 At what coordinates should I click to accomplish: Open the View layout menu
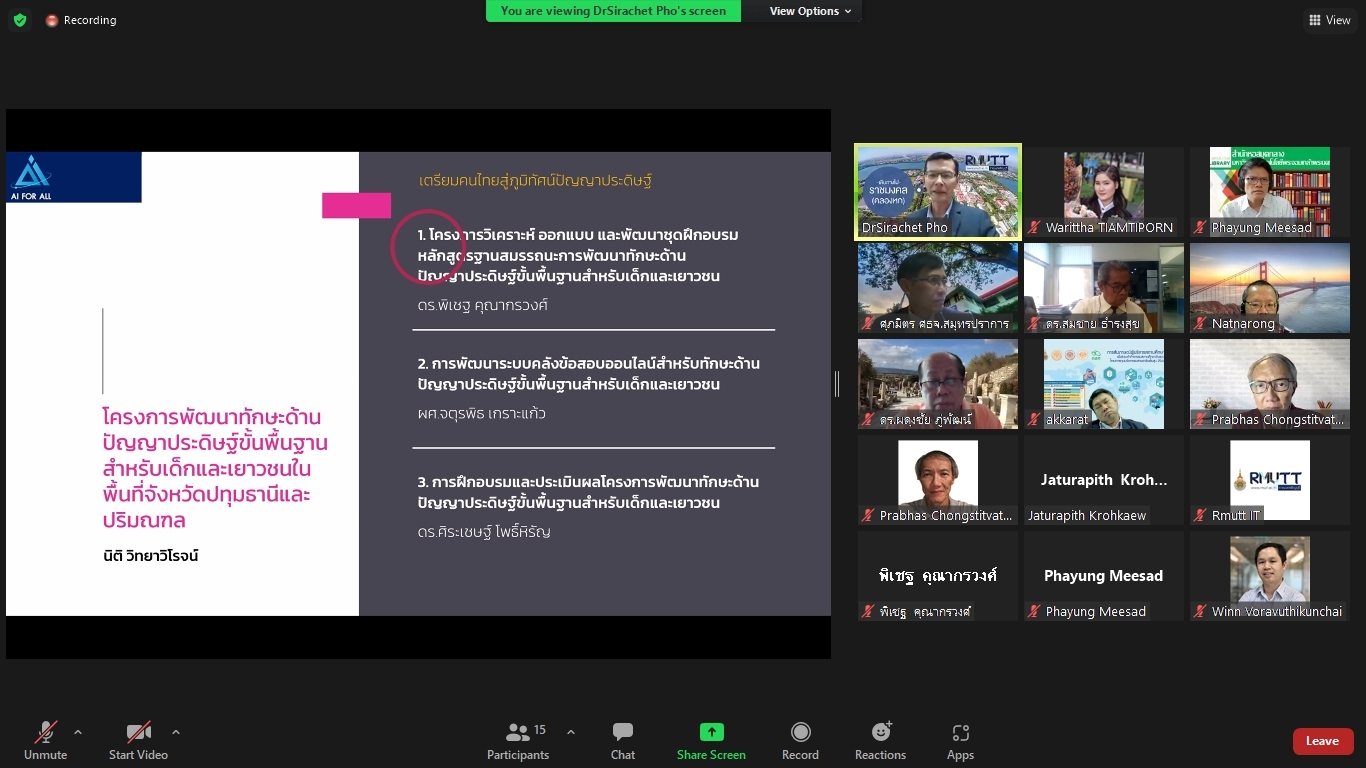tap(1329, 20)
